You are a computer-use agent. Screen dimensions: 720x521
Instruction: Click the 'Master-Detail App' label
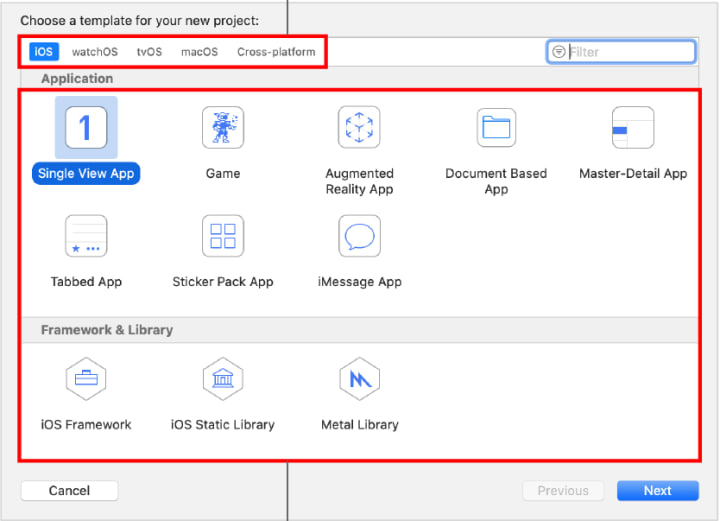pyautogui.click(x=633, y=174)
